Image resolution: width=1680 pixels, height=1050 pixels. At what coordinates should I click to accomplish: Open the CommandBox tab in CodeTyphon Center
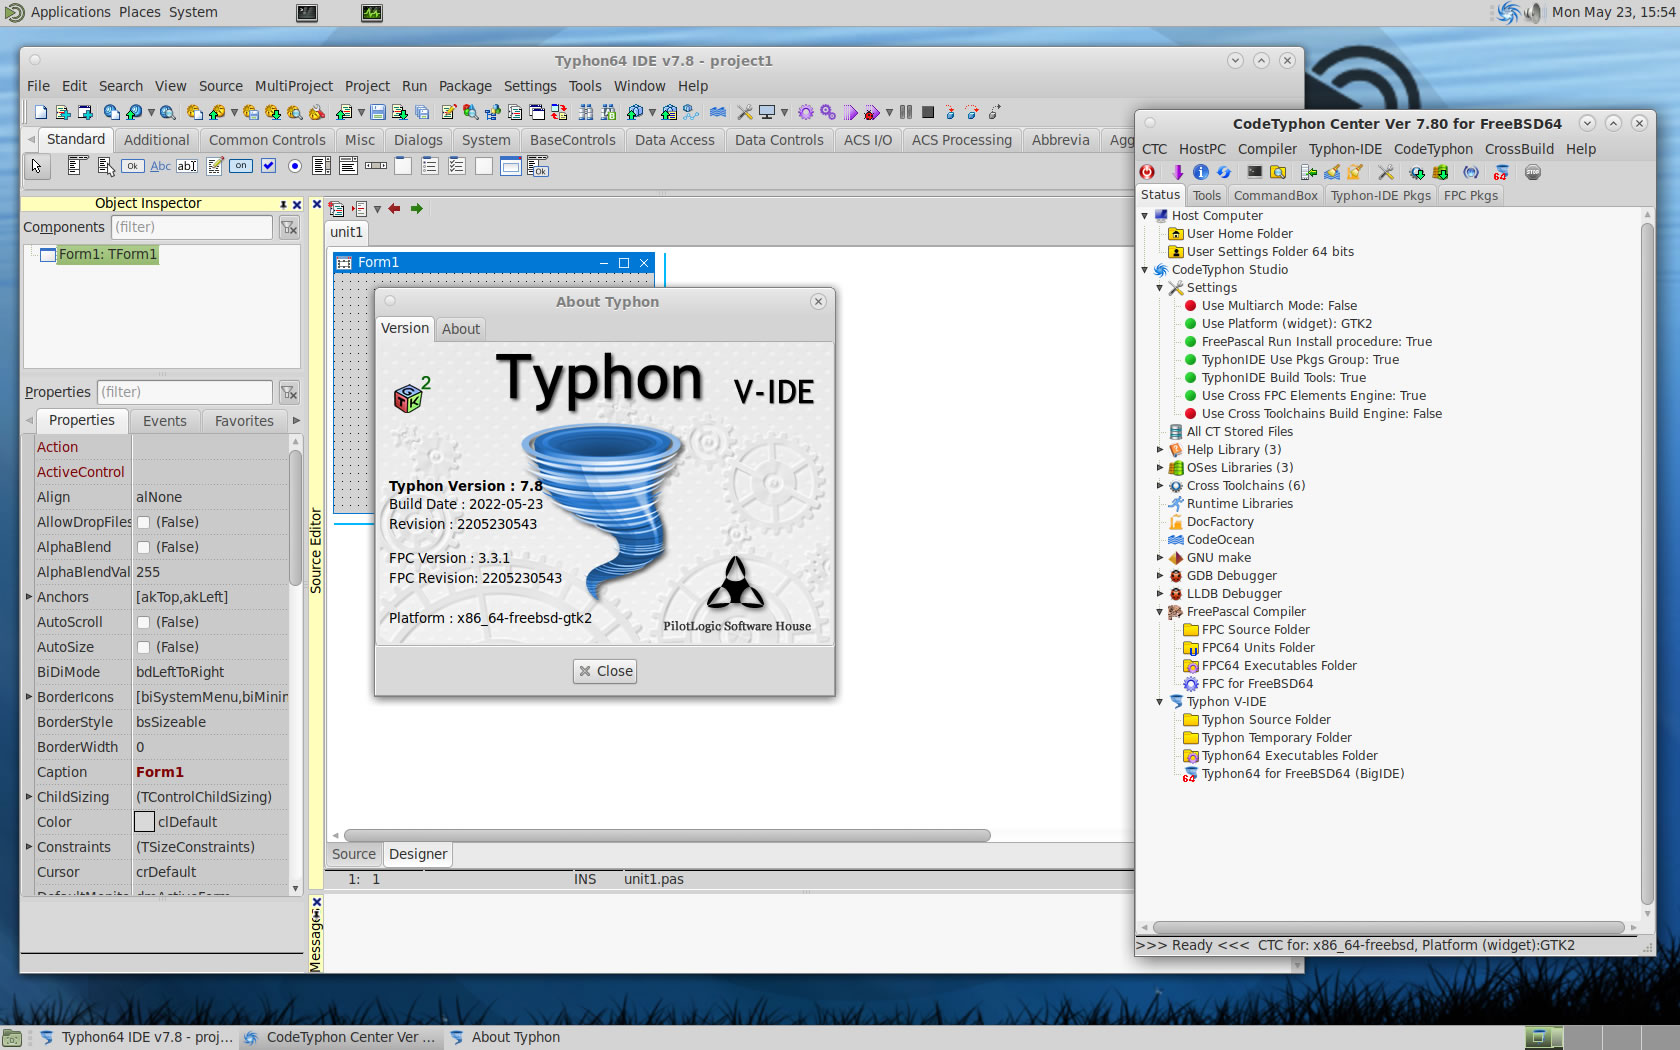1276,196
